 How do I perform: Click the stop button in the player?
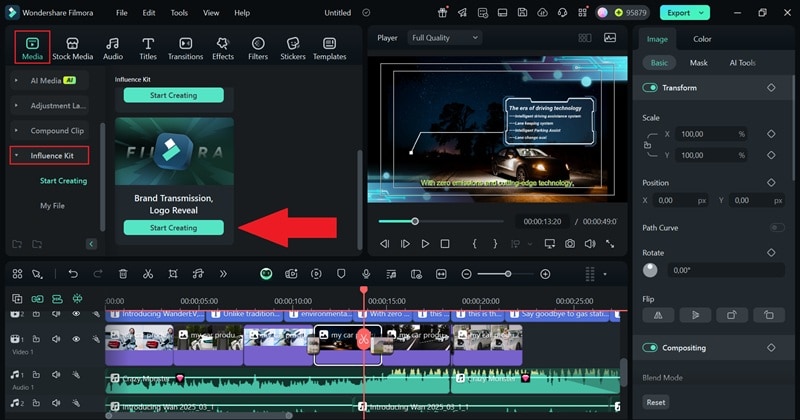[x=445, y=244]
